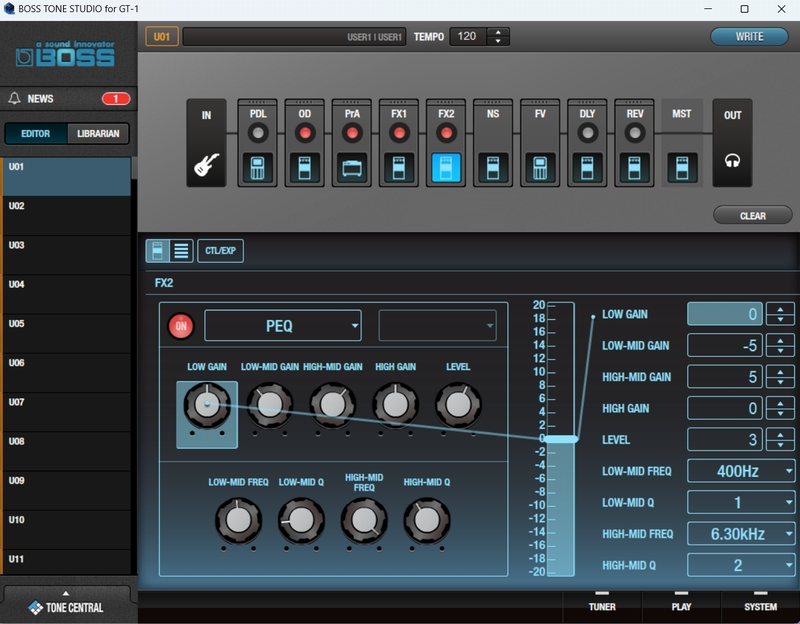Viewport: 800px width, 624px height.
Task: Switch to the list view layout
Action: pyautogui.click(x=181, y=251)
